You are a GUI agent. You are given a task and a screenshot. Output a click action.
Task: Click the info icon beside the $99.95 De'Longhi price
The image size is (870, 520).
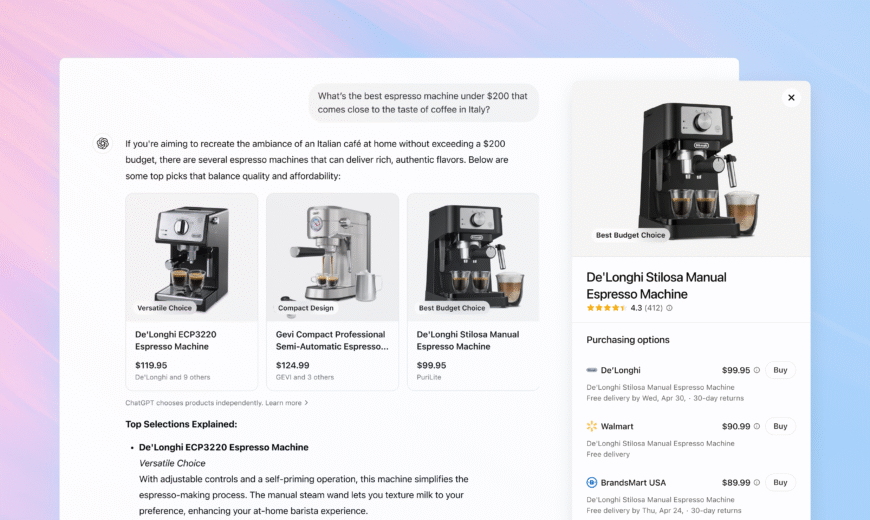click(x=756, y=370)
